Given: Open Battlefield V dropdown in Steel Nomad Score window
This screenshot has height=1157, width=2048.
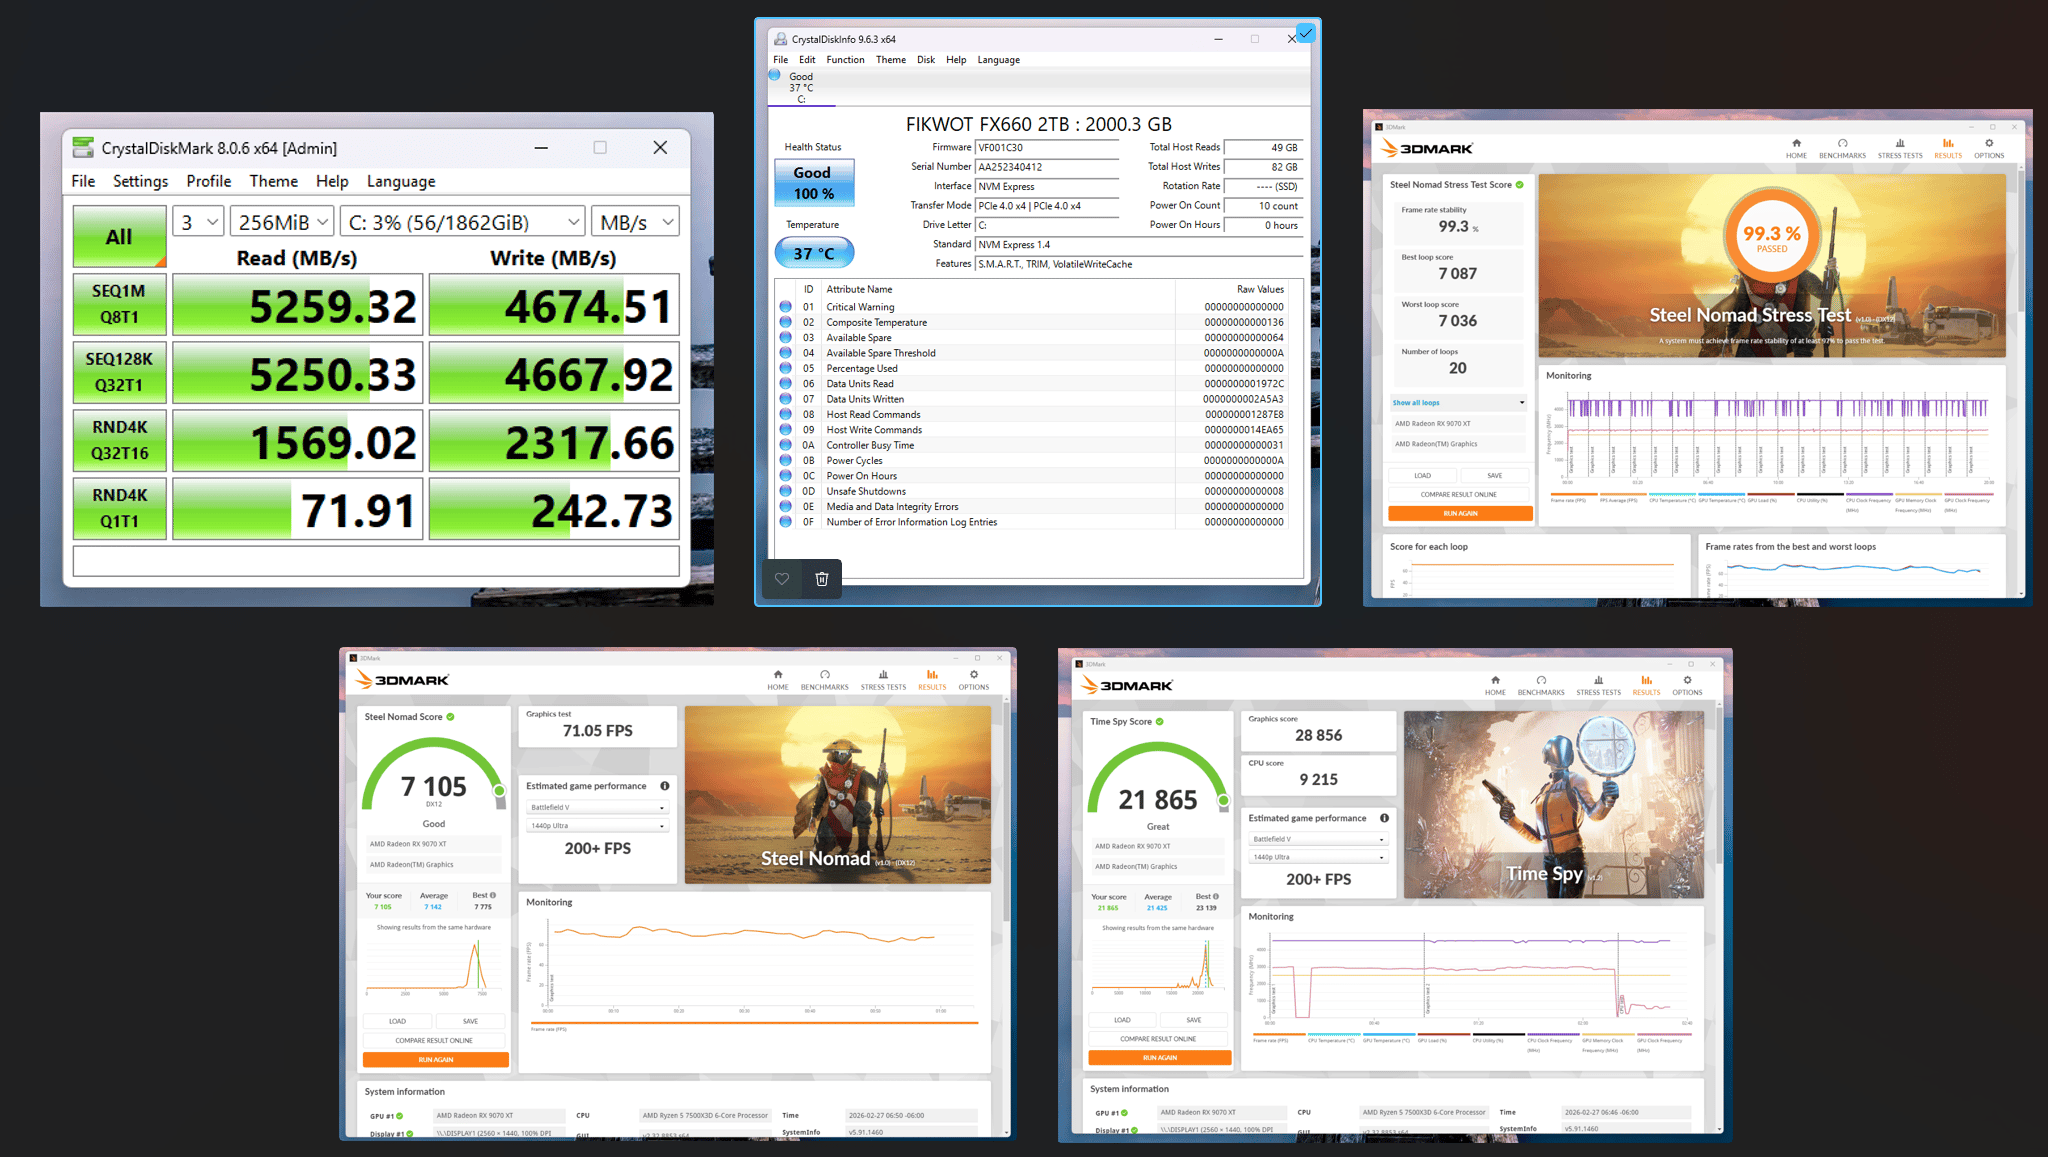Looking at the screenshot, I should point(597,807).
